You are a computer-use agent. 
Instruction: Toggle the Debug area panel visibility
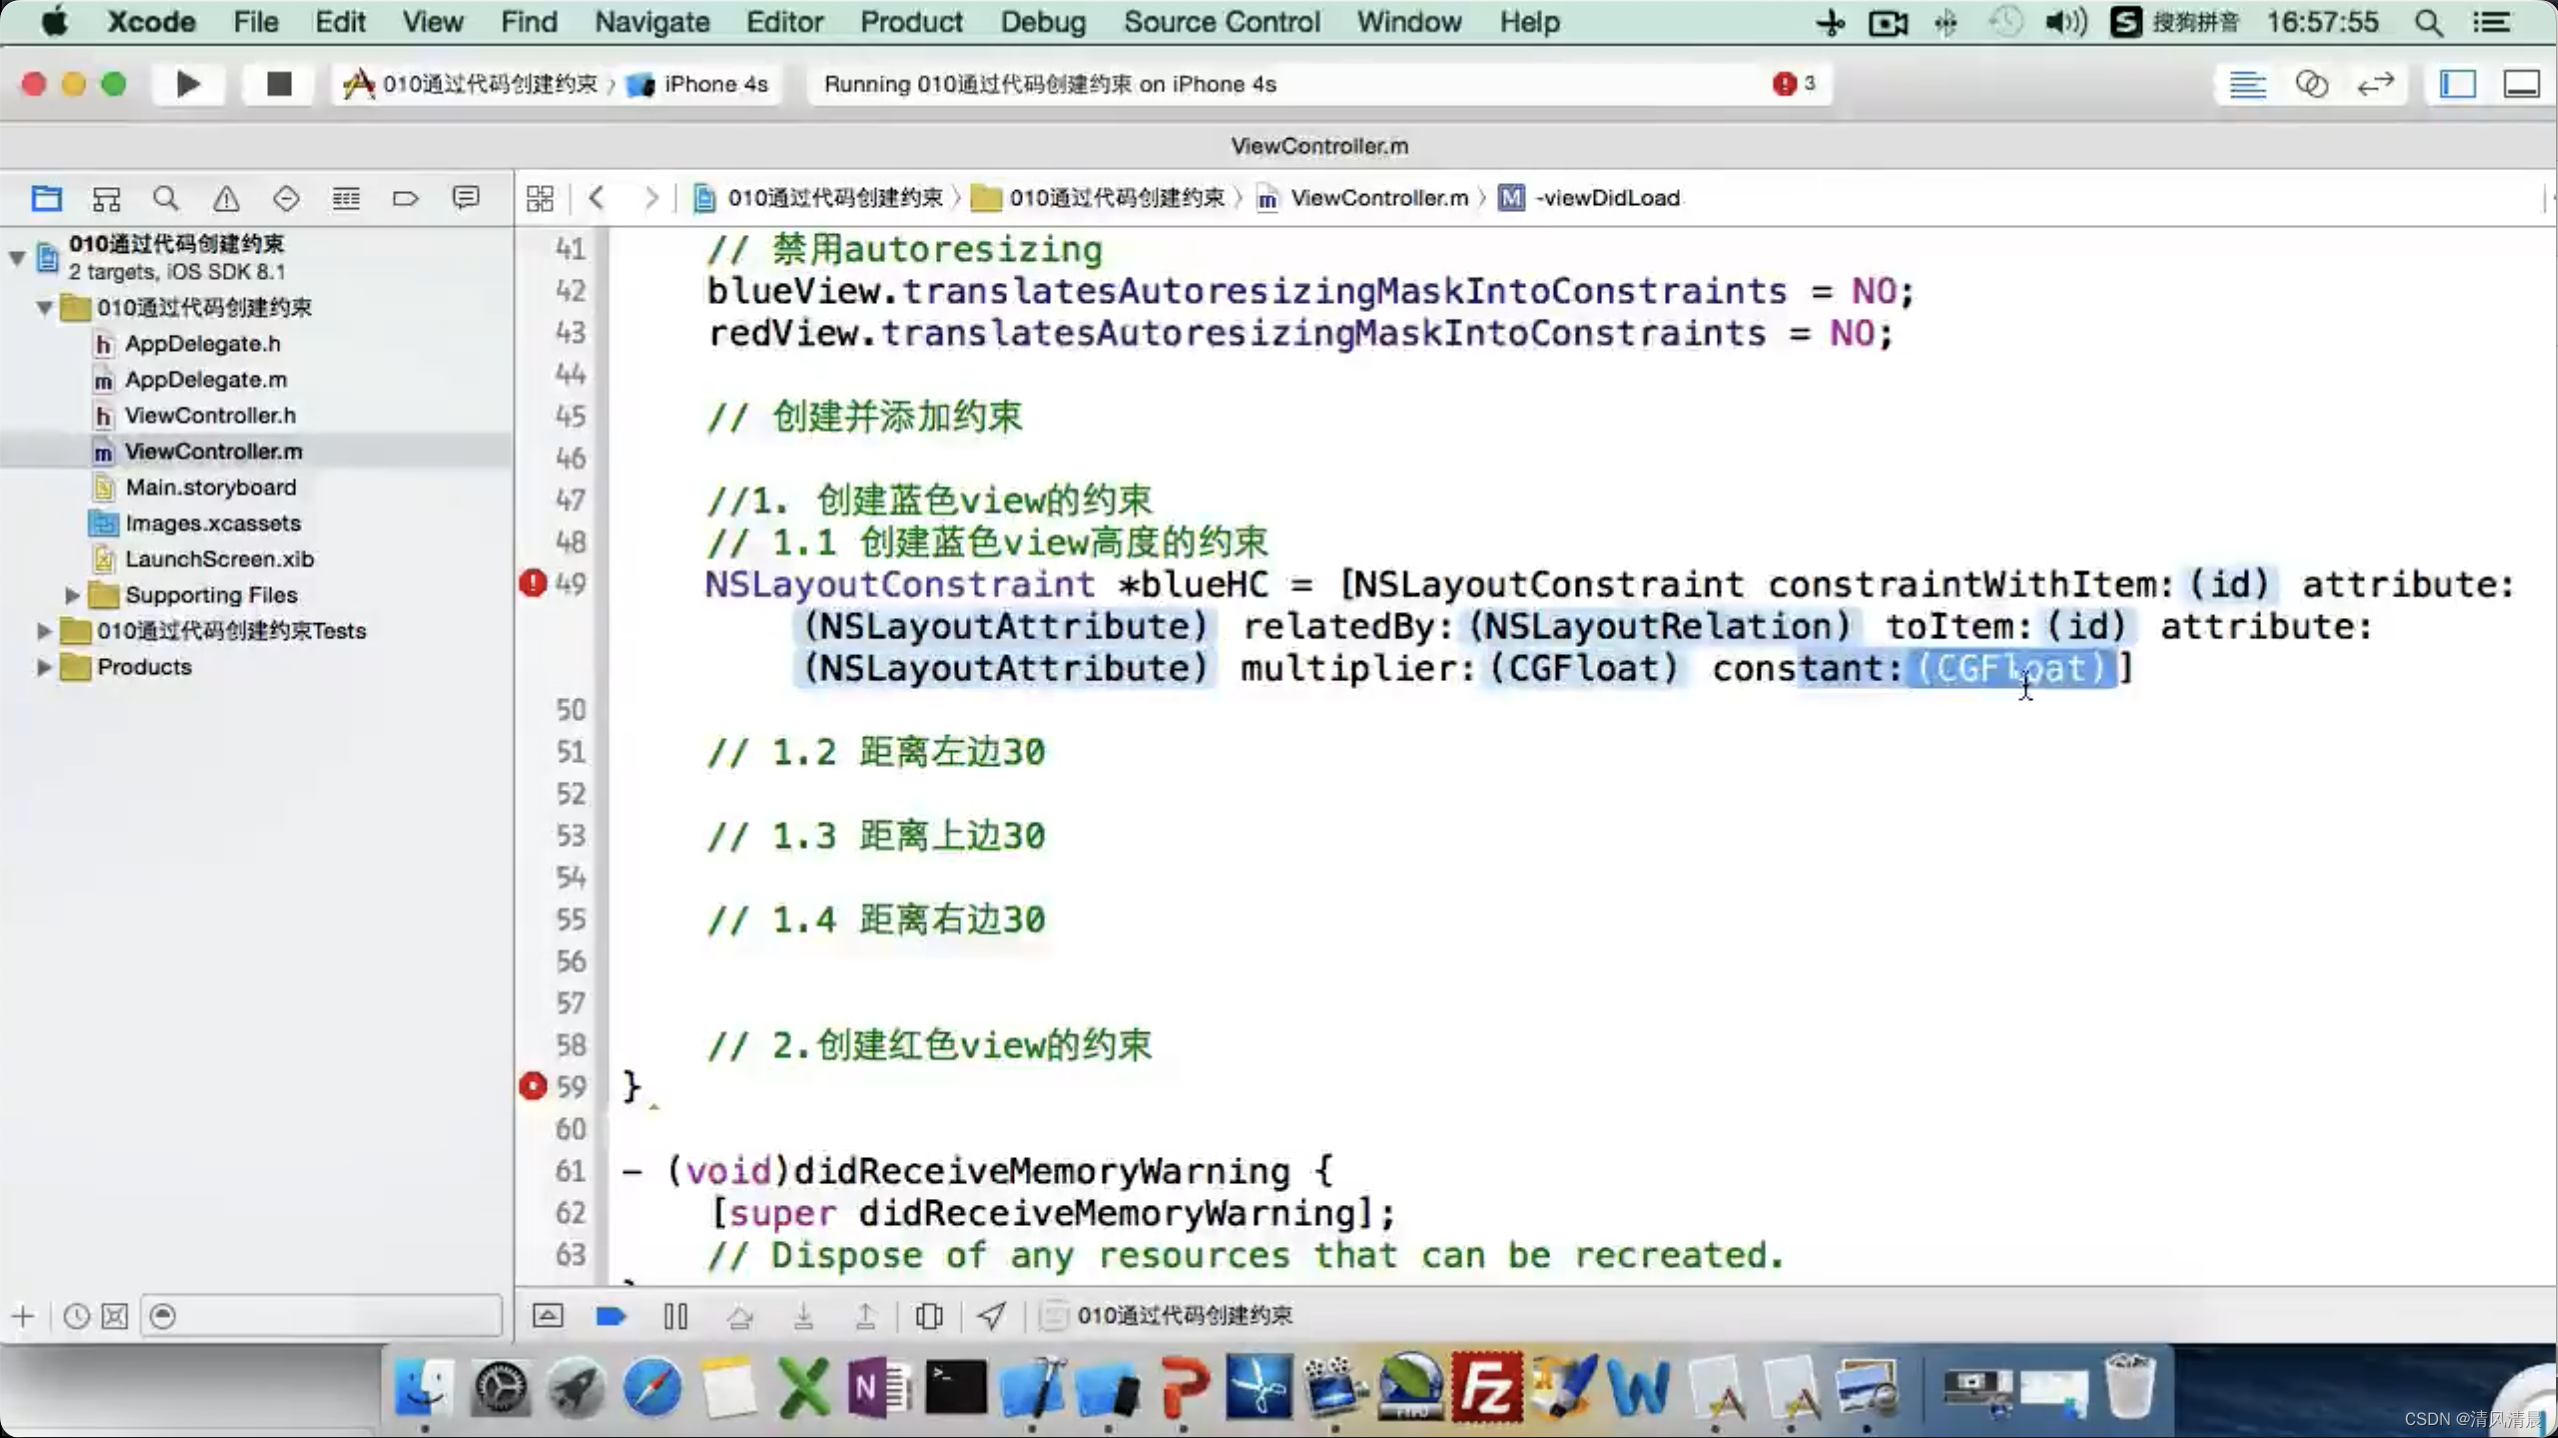[x=2521, y=84]
